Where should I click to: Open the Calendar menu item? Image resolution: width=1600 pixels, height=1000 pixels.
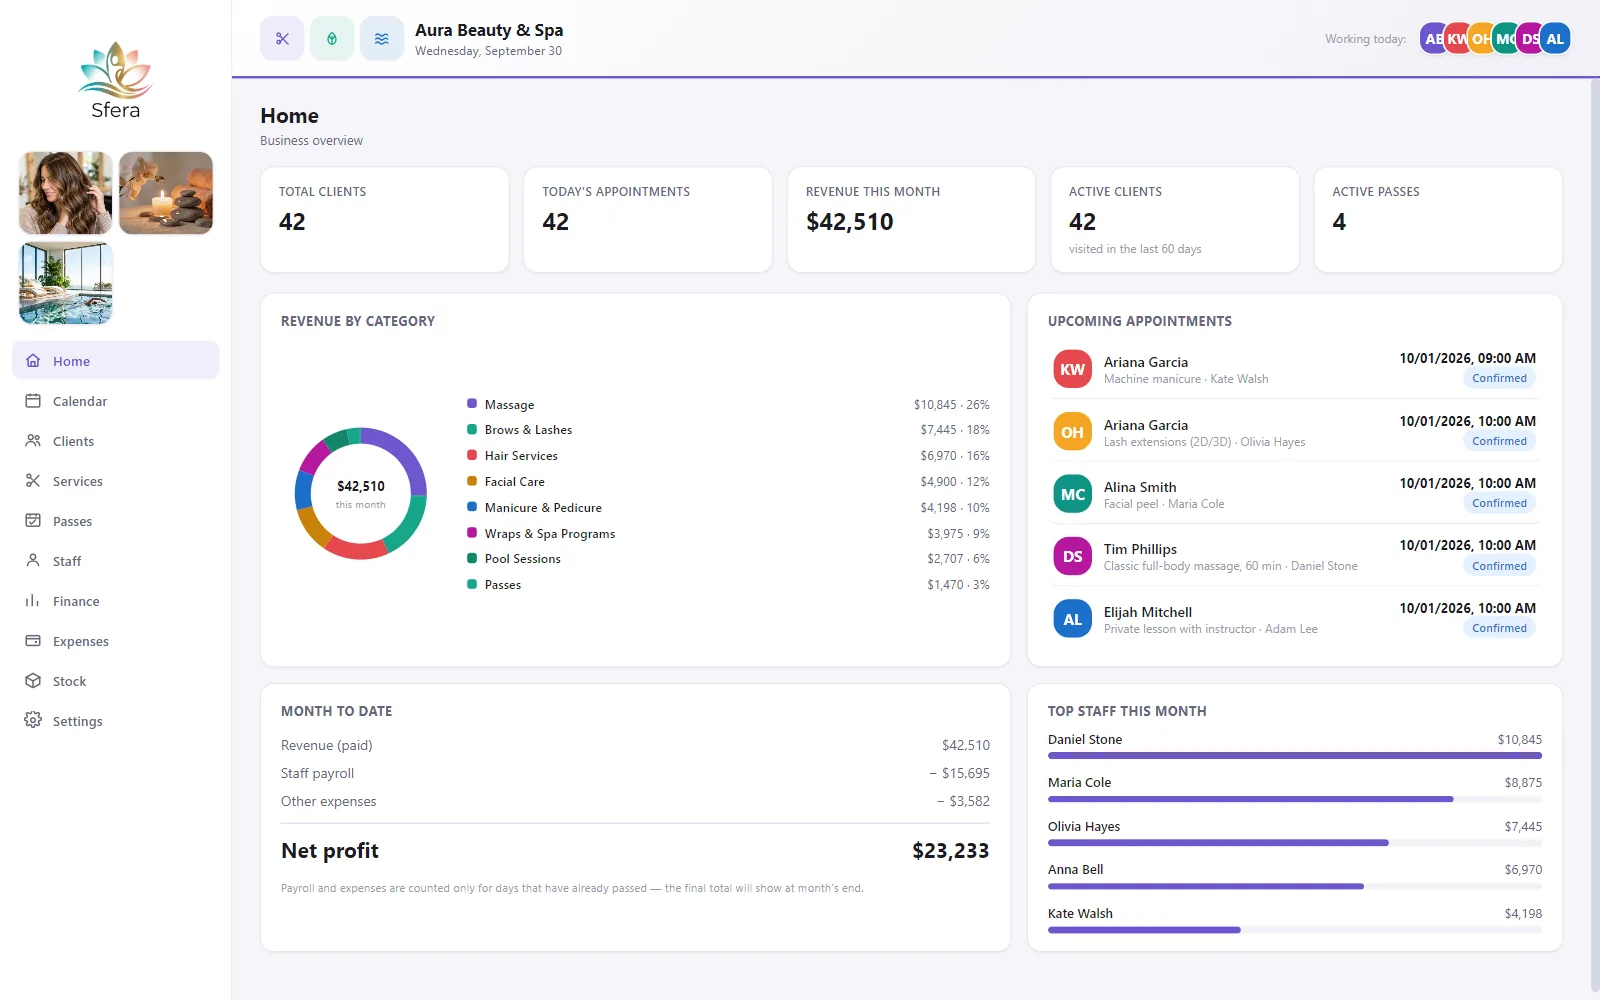pos(116,401)
